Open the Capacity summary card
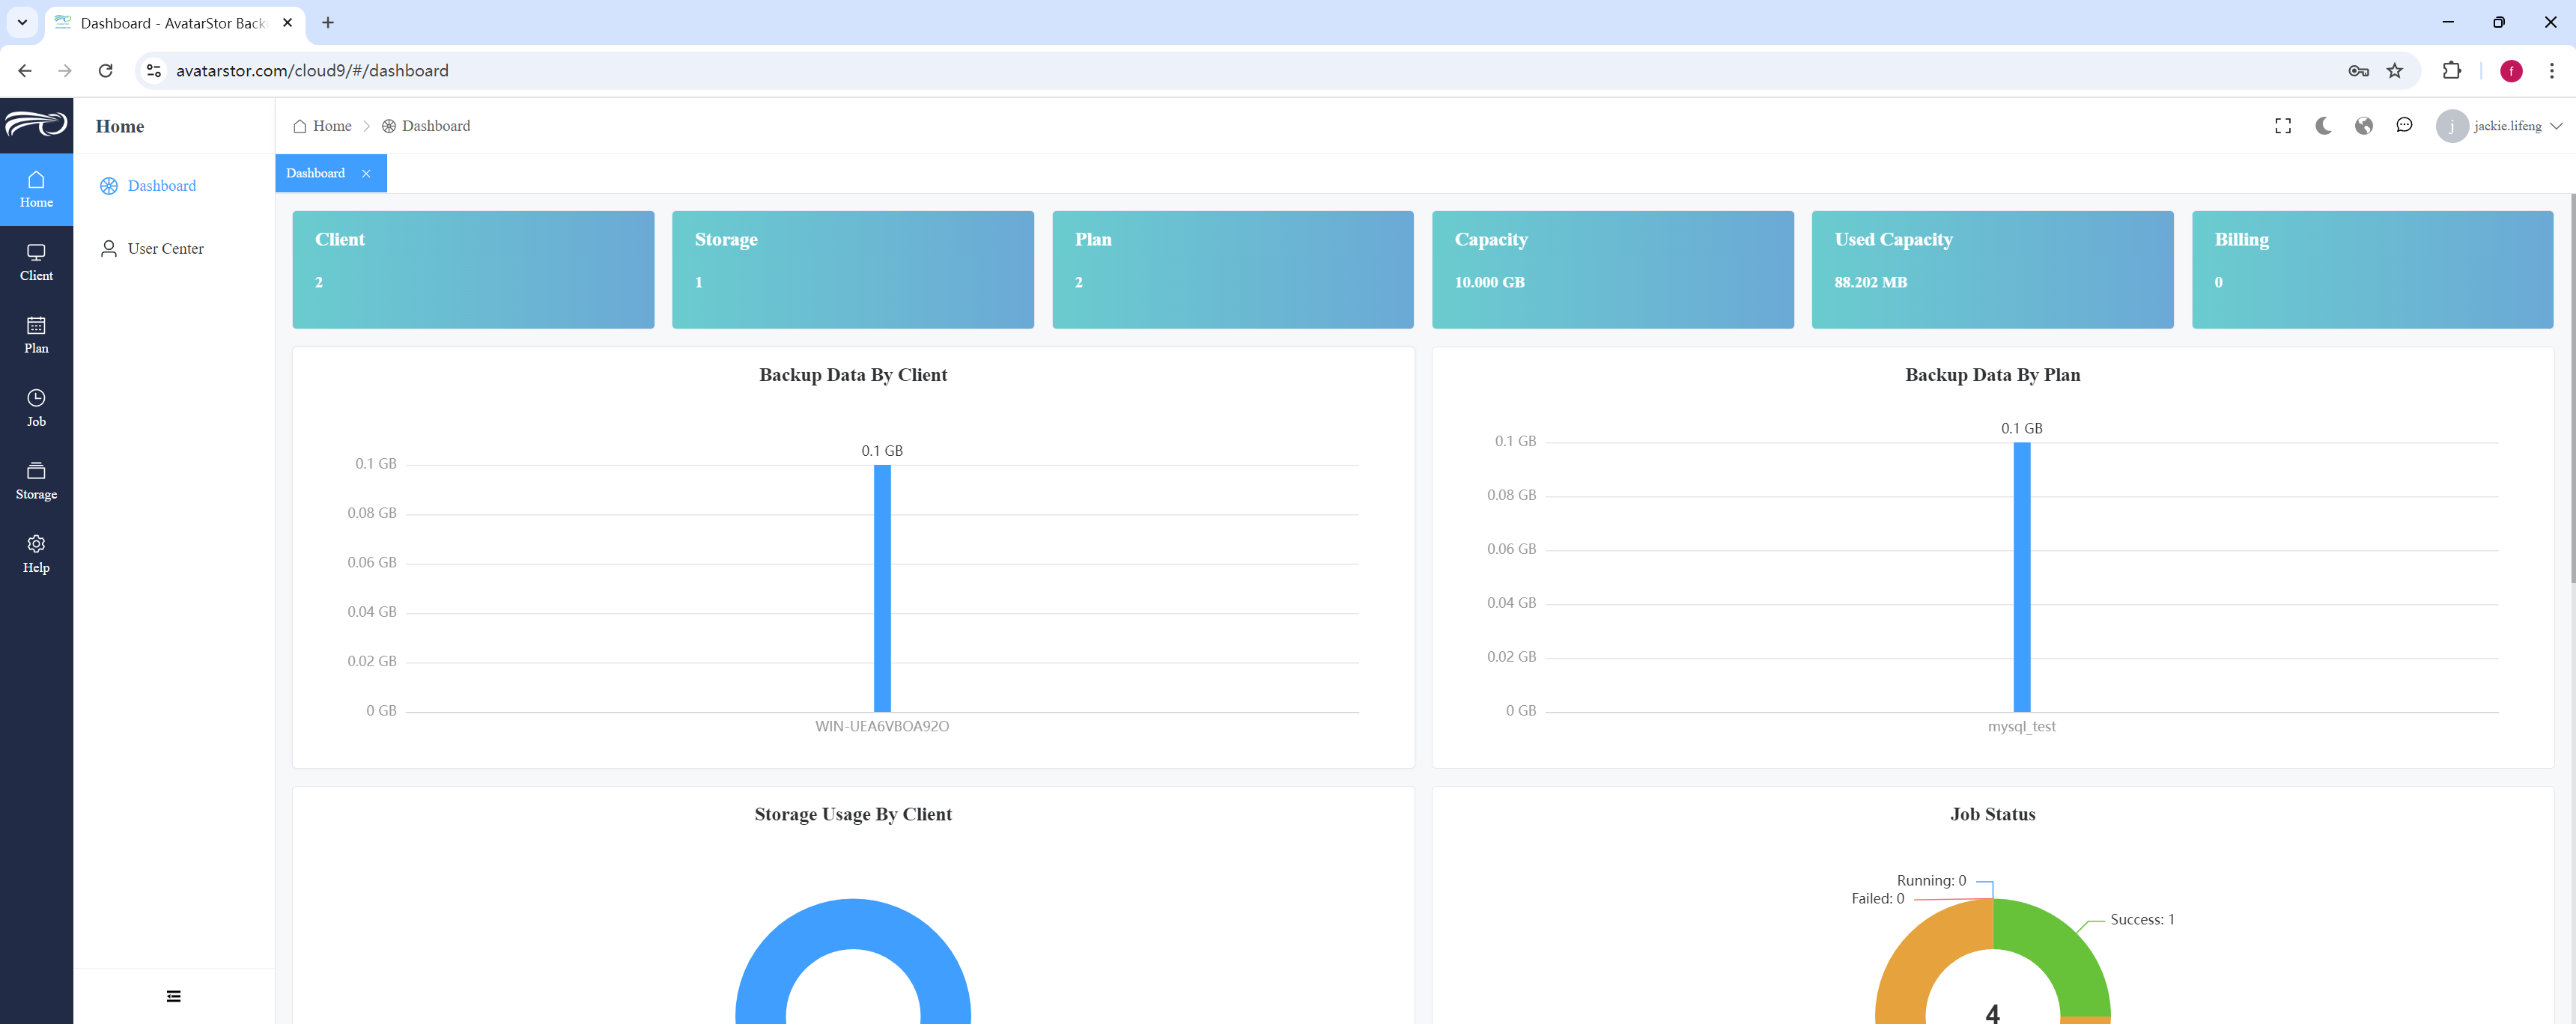 pos(1613,269)
